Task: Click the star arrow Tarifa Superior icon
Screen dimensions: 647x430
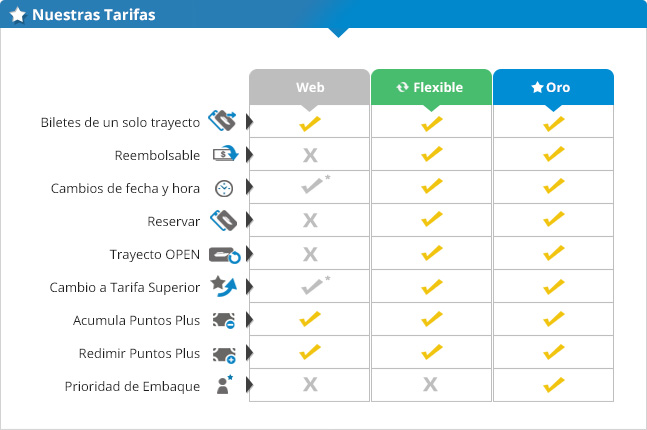Action: tap(224, 286)
